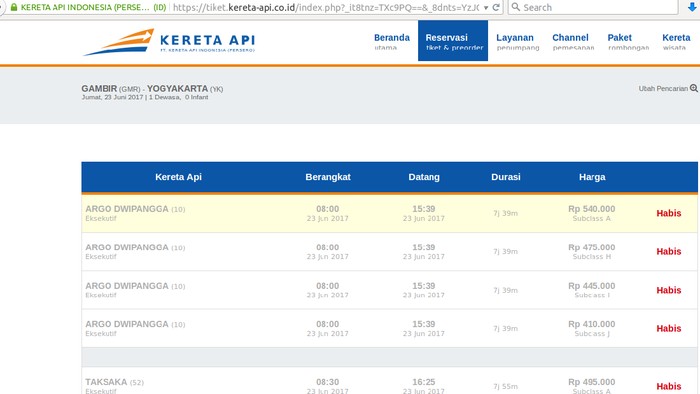Click the green padlock security icon
The image size is (700, 394).
point(14,7)
